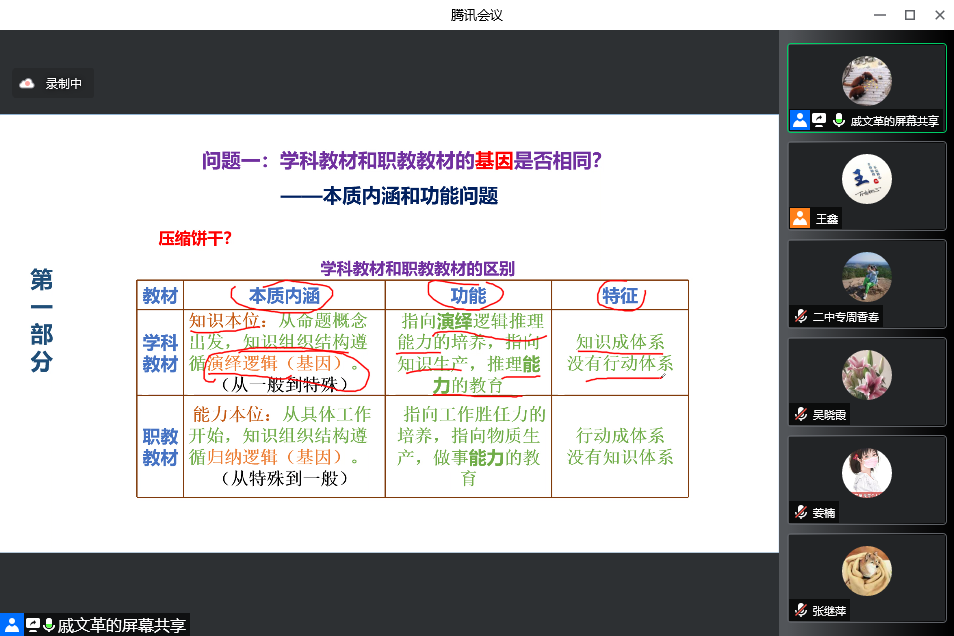
Task: Click the 录制中 recording status label
Action: (x=64, y=83)
